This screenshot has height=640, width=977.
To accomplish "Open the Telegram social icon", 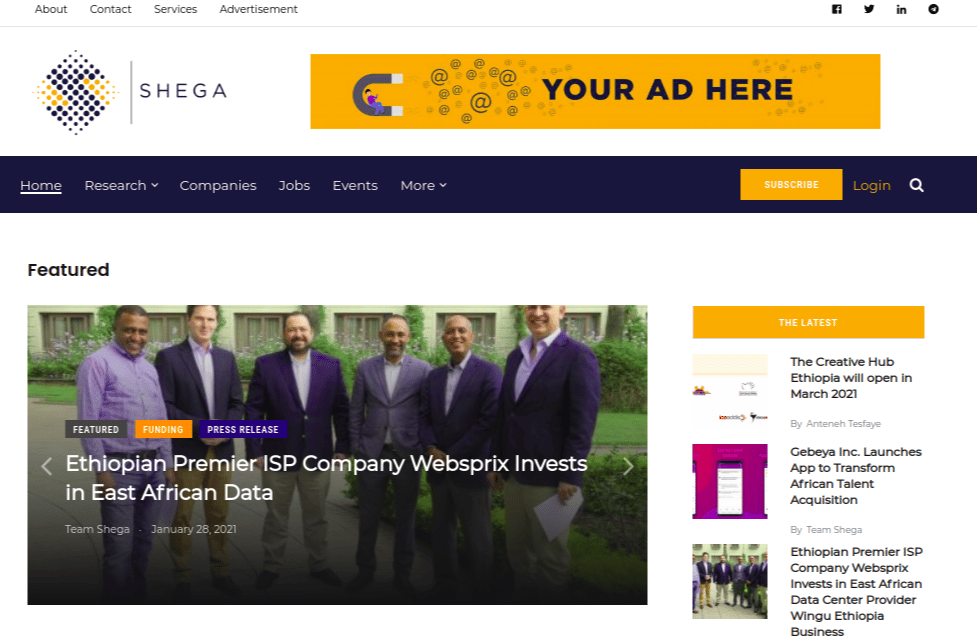I will point(933,9).
